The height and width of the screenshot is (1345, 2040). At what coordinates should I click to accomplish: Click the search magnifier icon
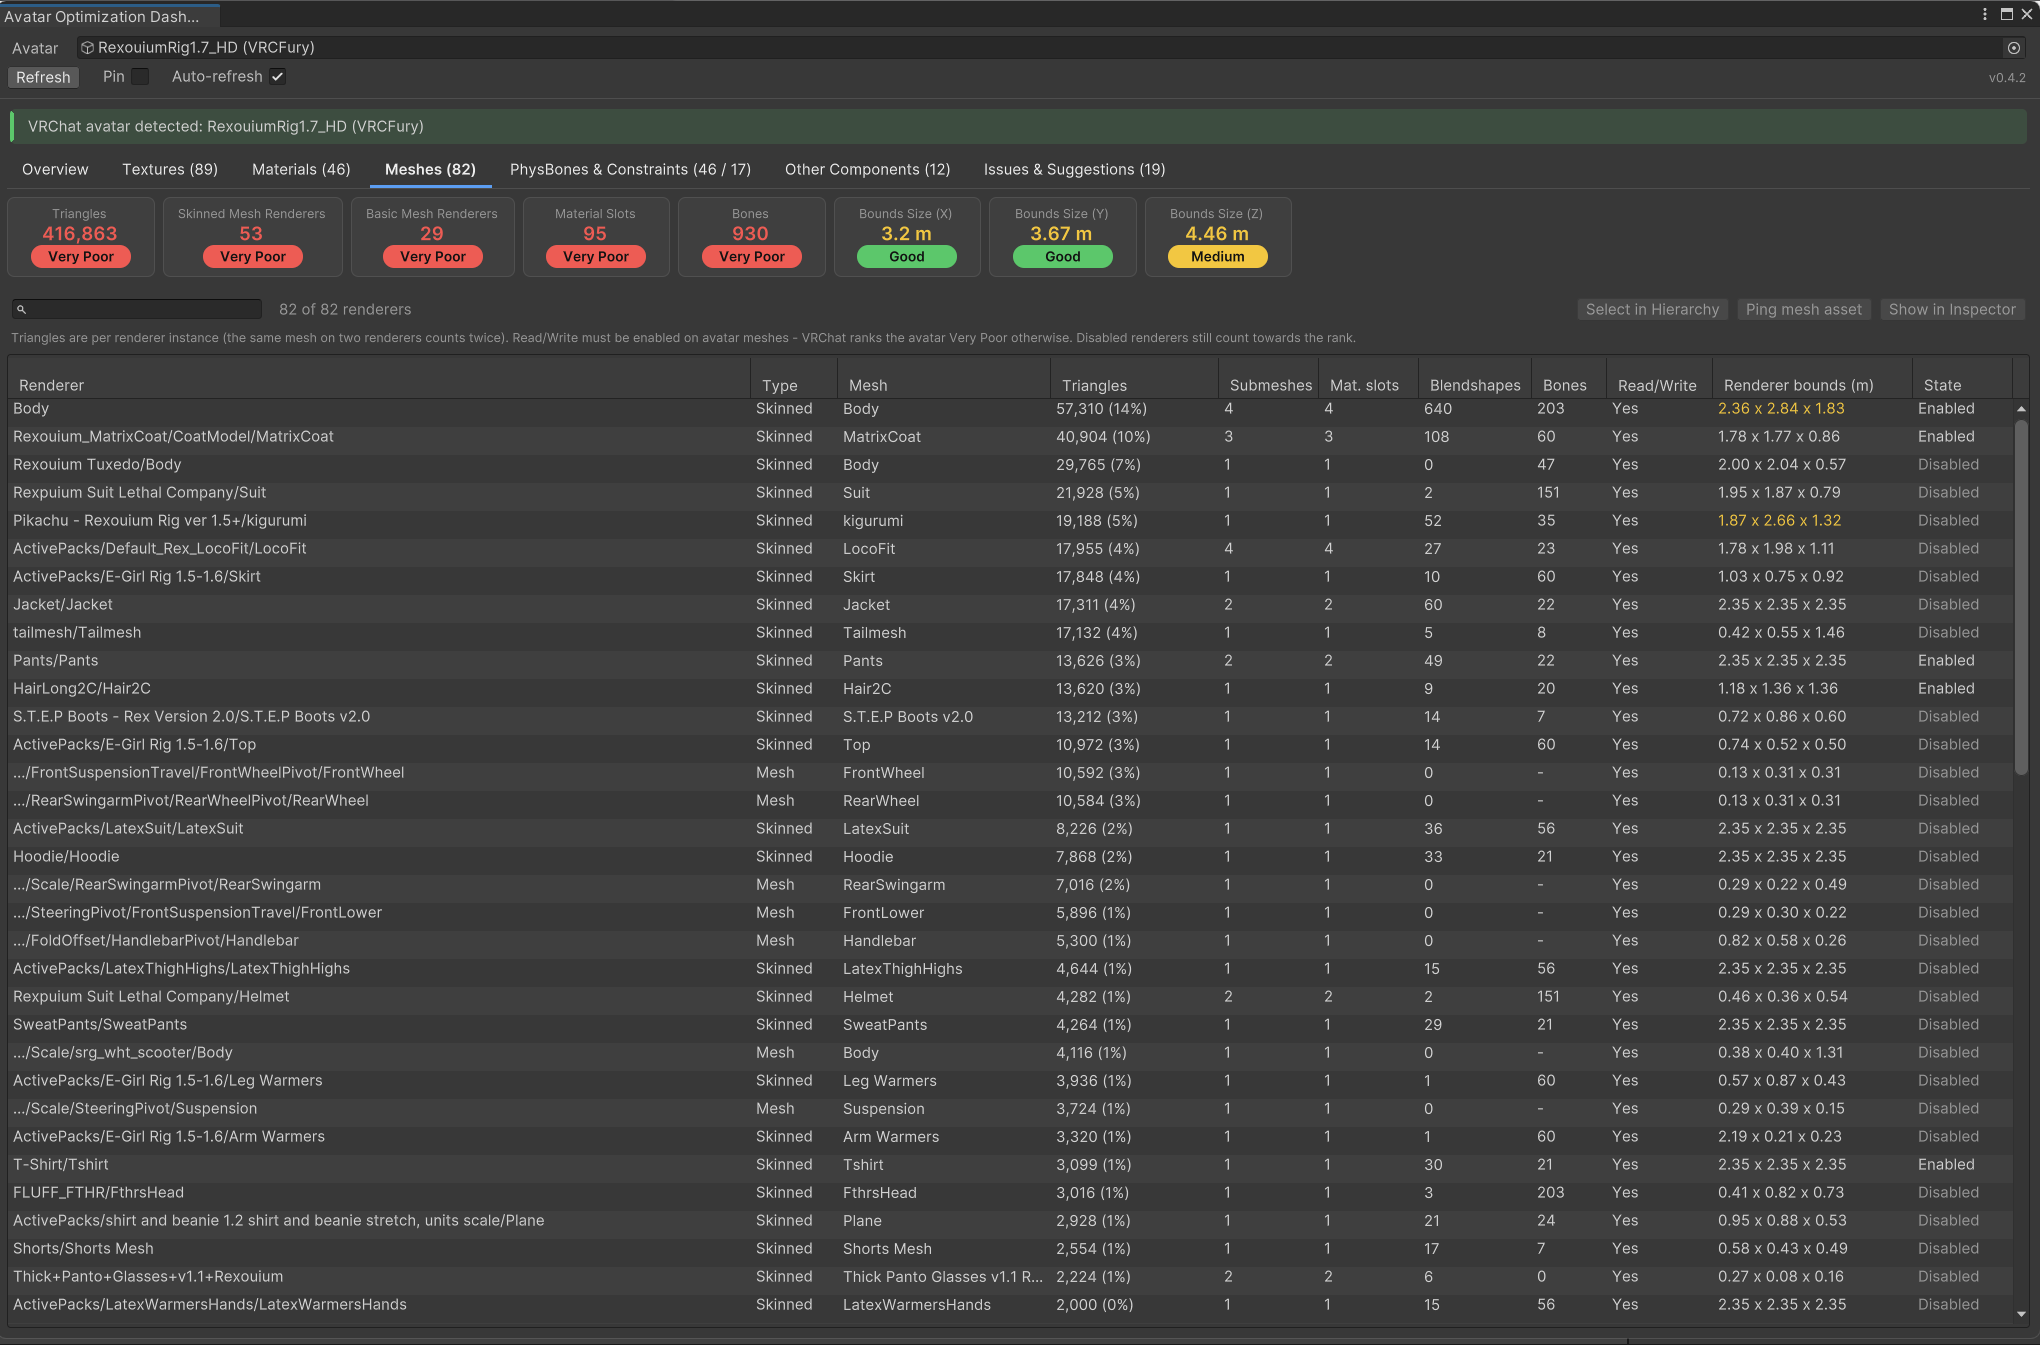click(x=22, y=309)
